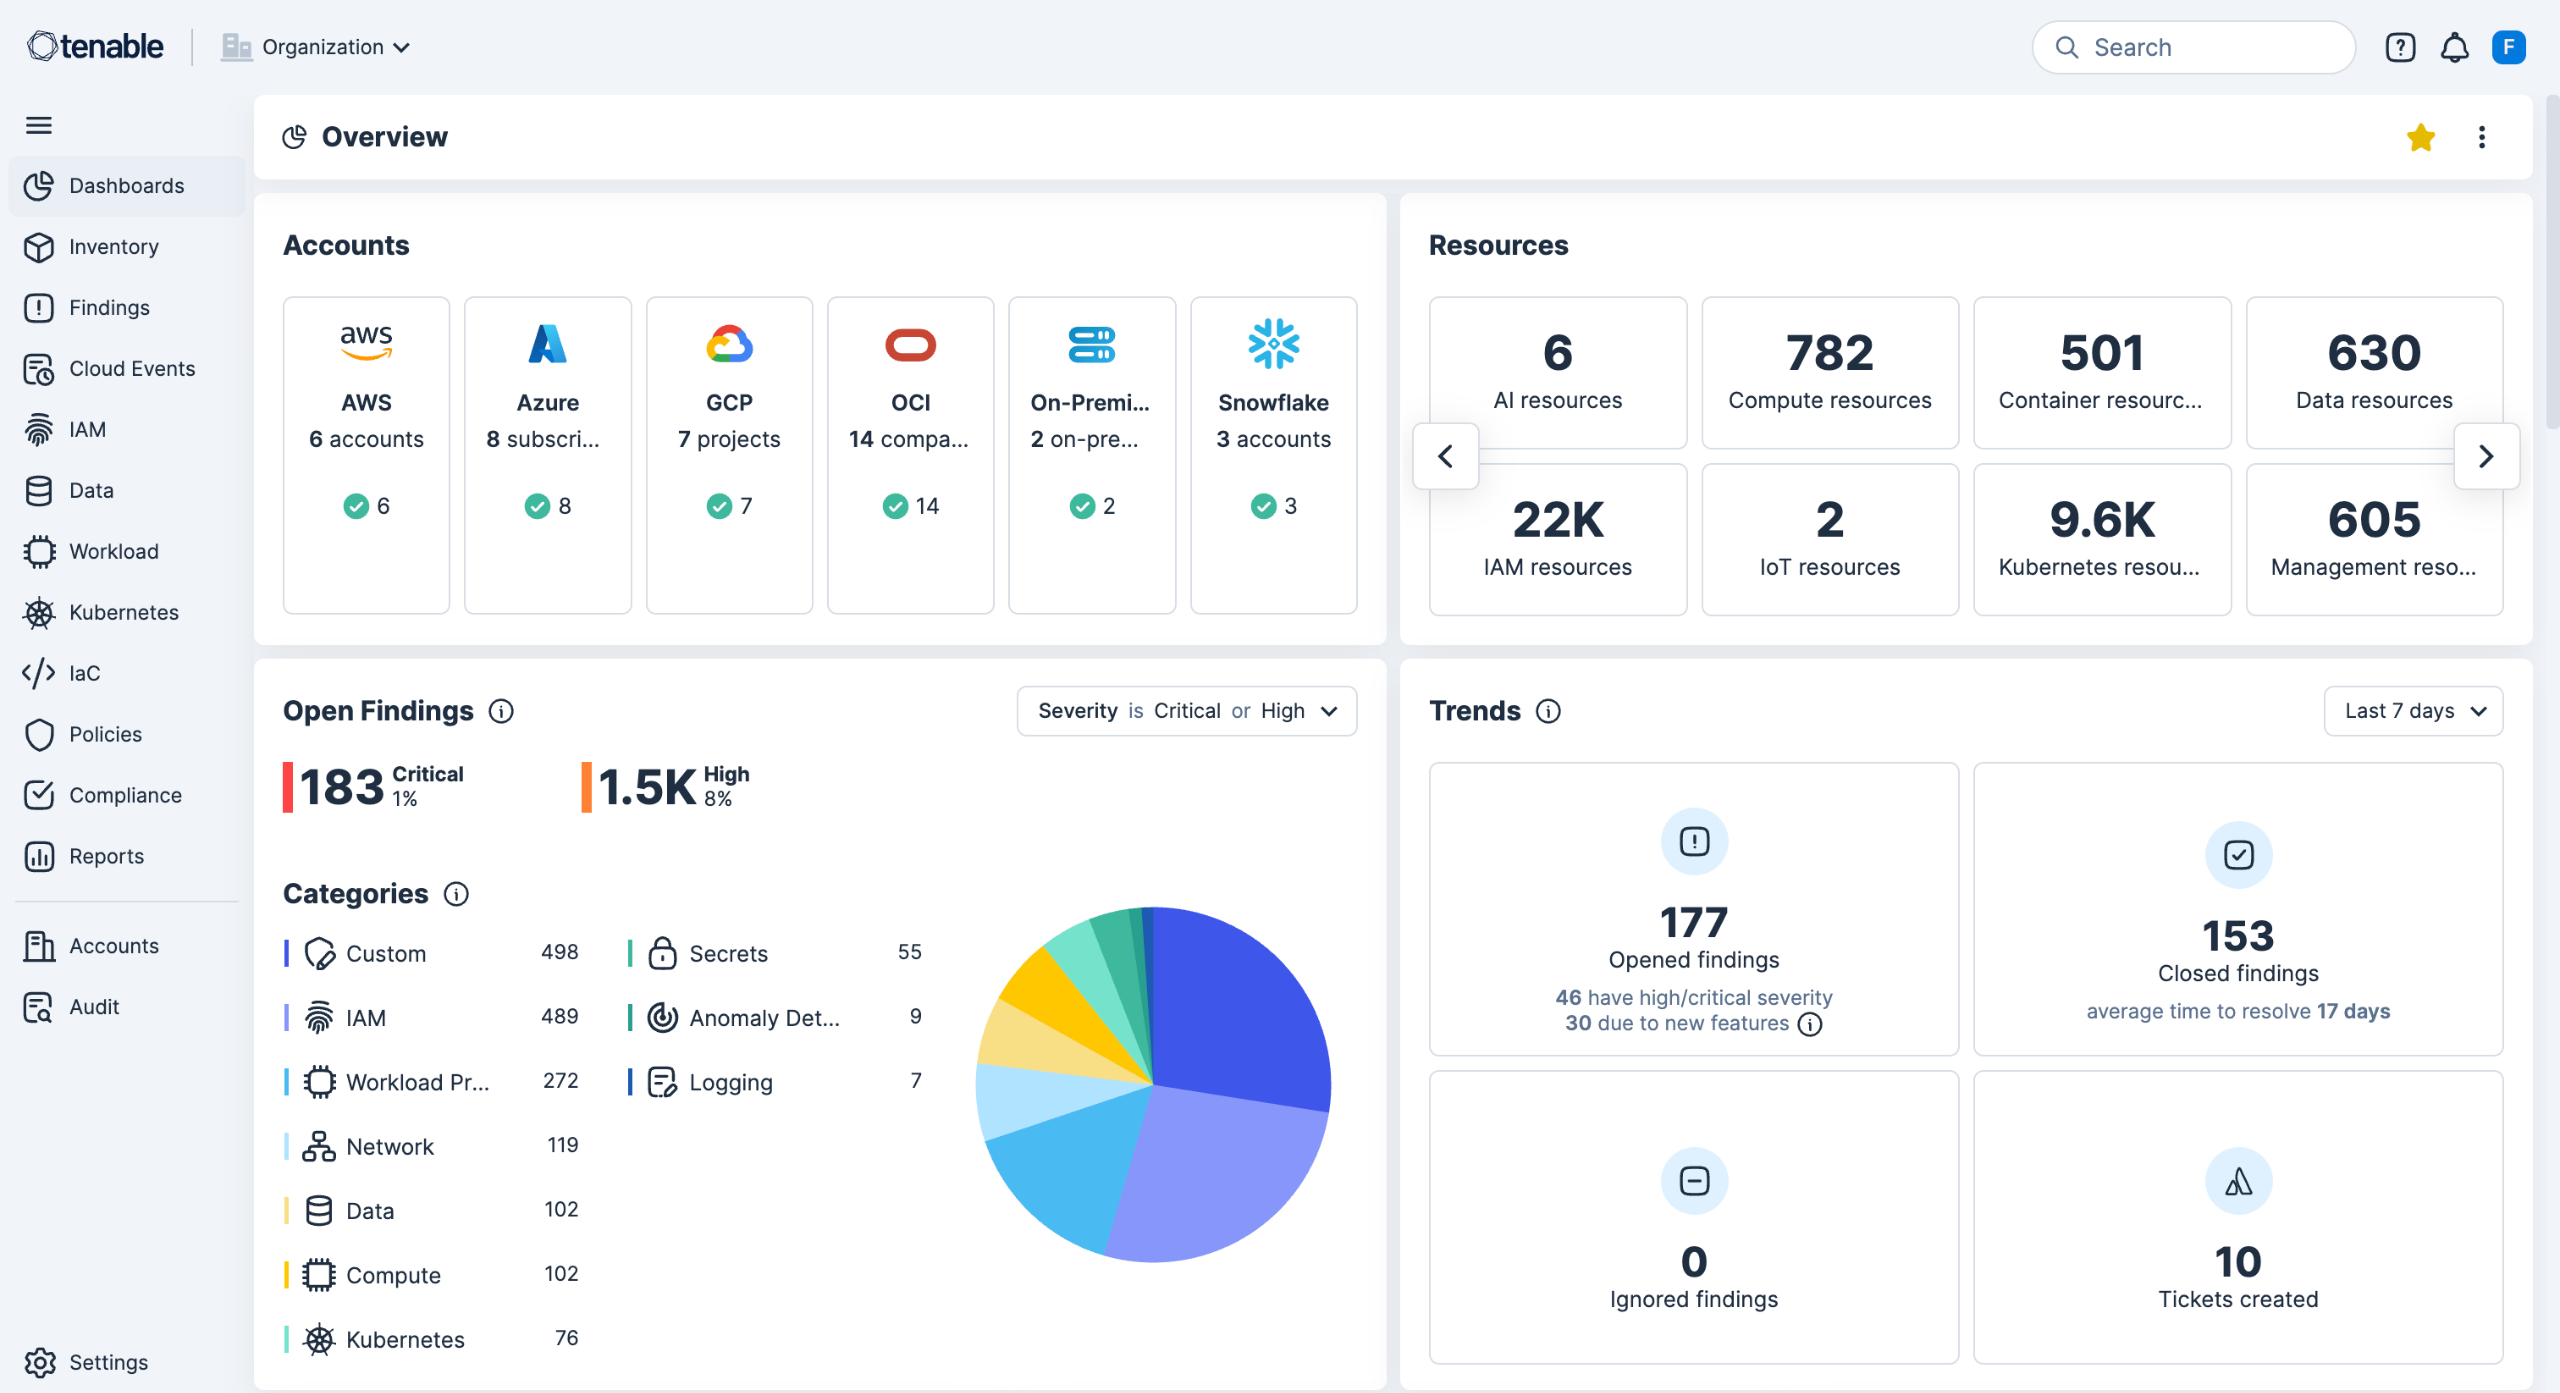The height and width of the screenshot is (1393, 2560).
Task: Click the hamburger menu icon
Action: pos(39,125)
